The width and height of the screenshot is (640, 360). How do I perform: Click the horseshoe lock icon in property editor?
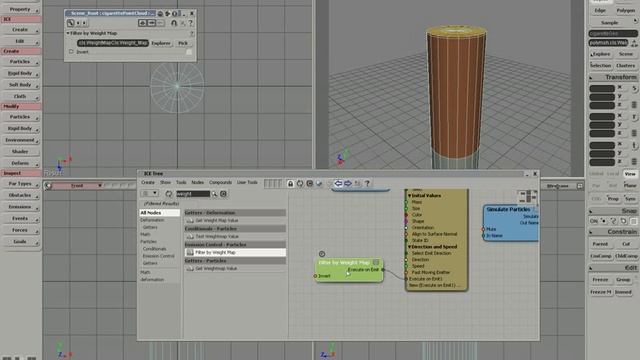[x=174, y=23]
